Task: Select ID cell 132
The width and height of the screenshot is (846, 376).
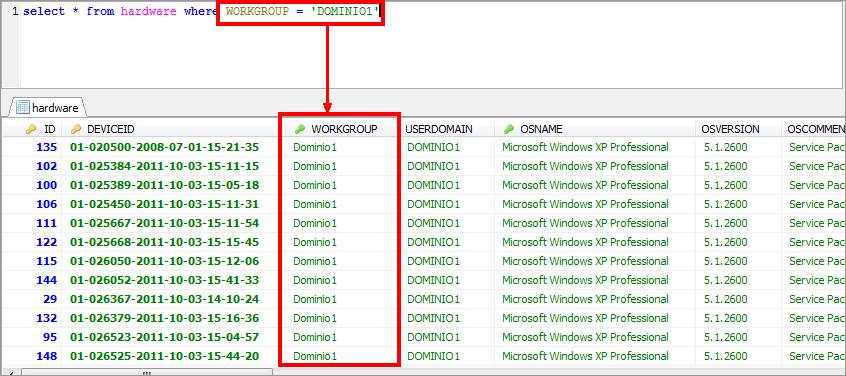Action: click(x=46, y=318)
